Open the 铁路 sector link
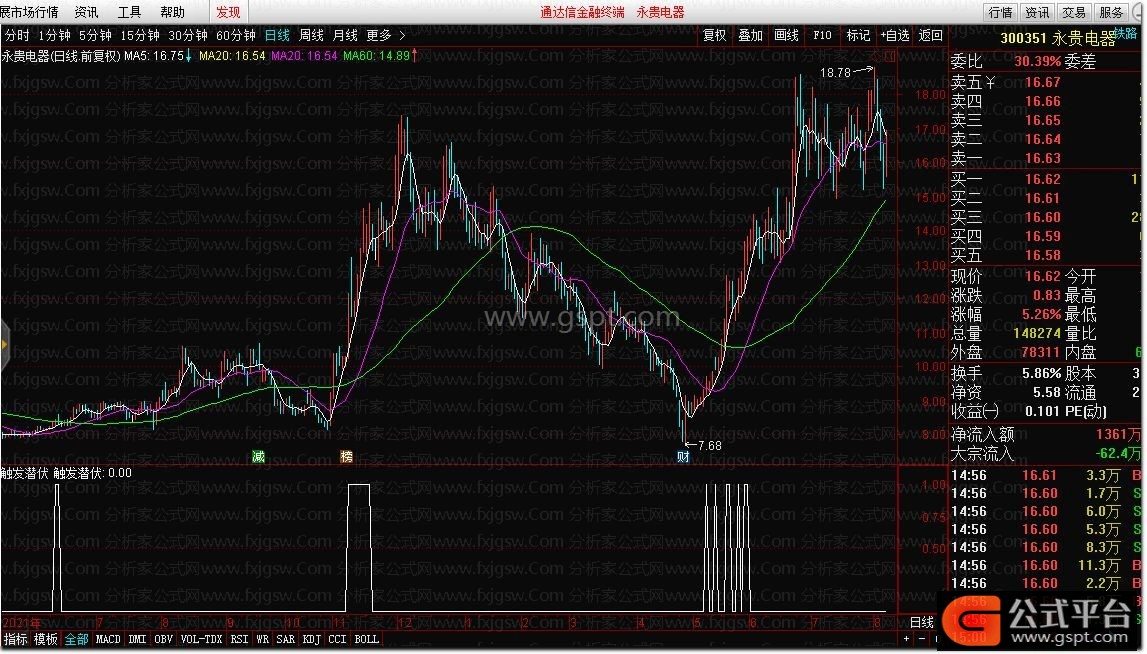This screenshot has width=1147, height=654. [x=1126, y=34]
